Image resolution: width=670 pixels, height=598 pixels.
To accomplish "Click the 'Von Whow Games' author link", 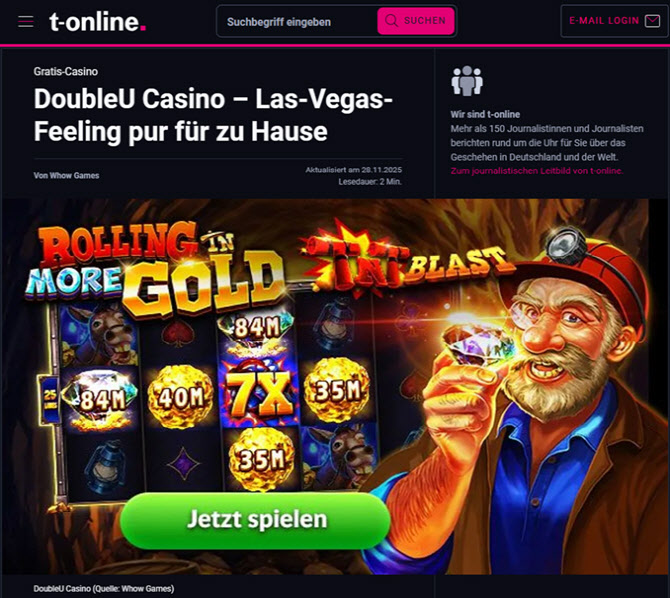I will coord(66,176).
